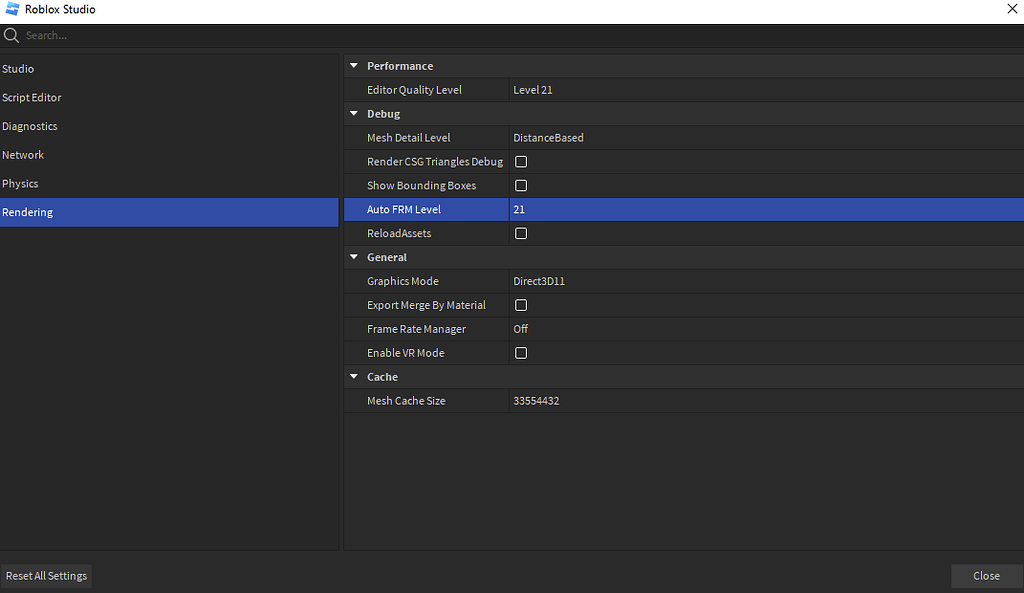Viewport: 1024px width, 593px height.
Task: Collapse the Debug section arrow
Action: coord(354,114)
